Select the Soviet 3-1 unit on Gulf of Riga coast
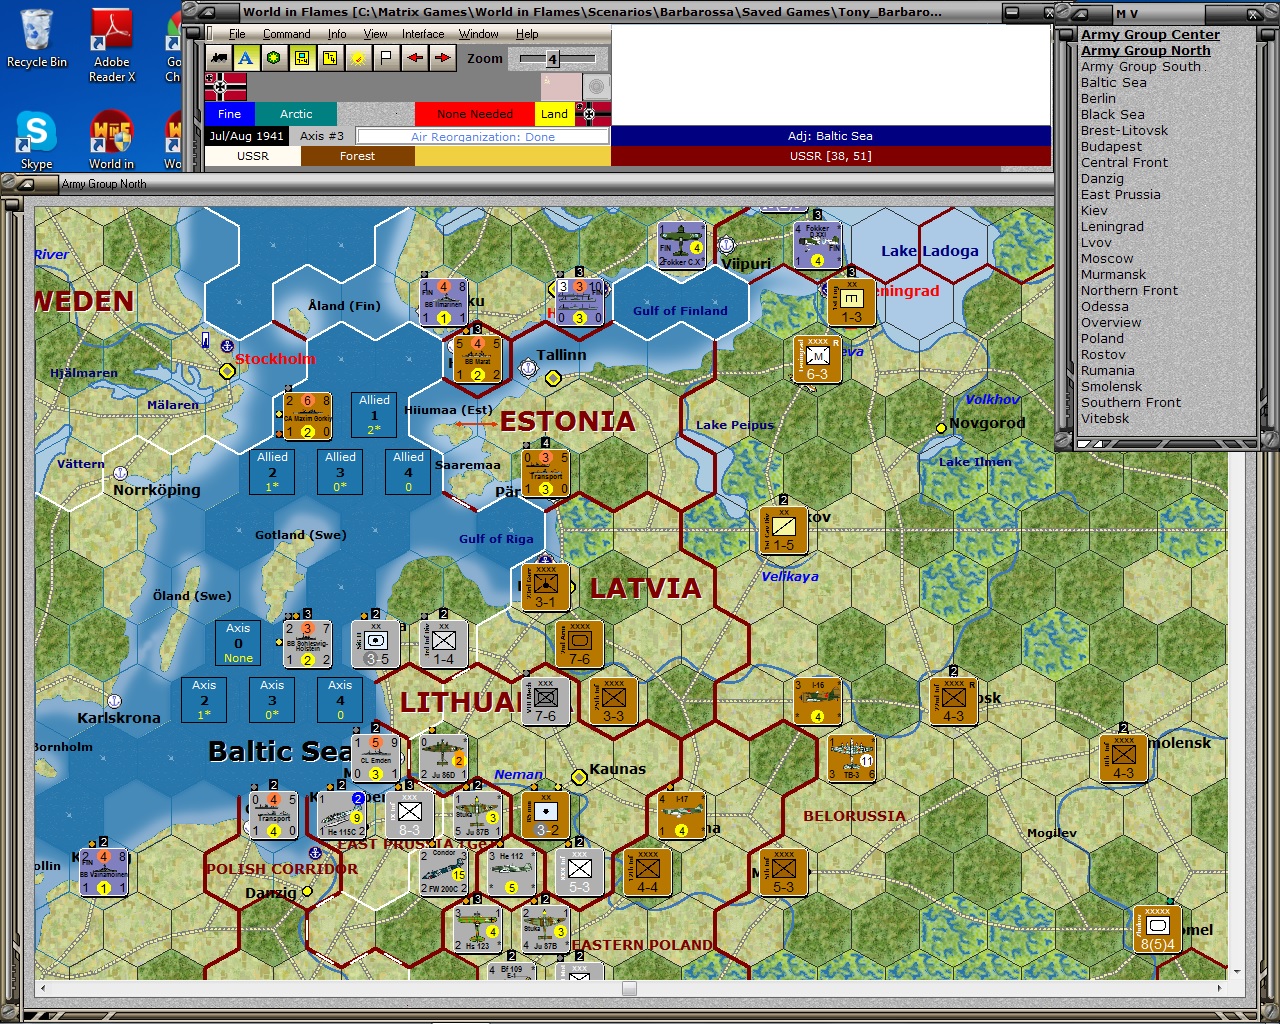Image resolution: width=1280 pixels, height=1024 pixels. [x=545, y=587]
